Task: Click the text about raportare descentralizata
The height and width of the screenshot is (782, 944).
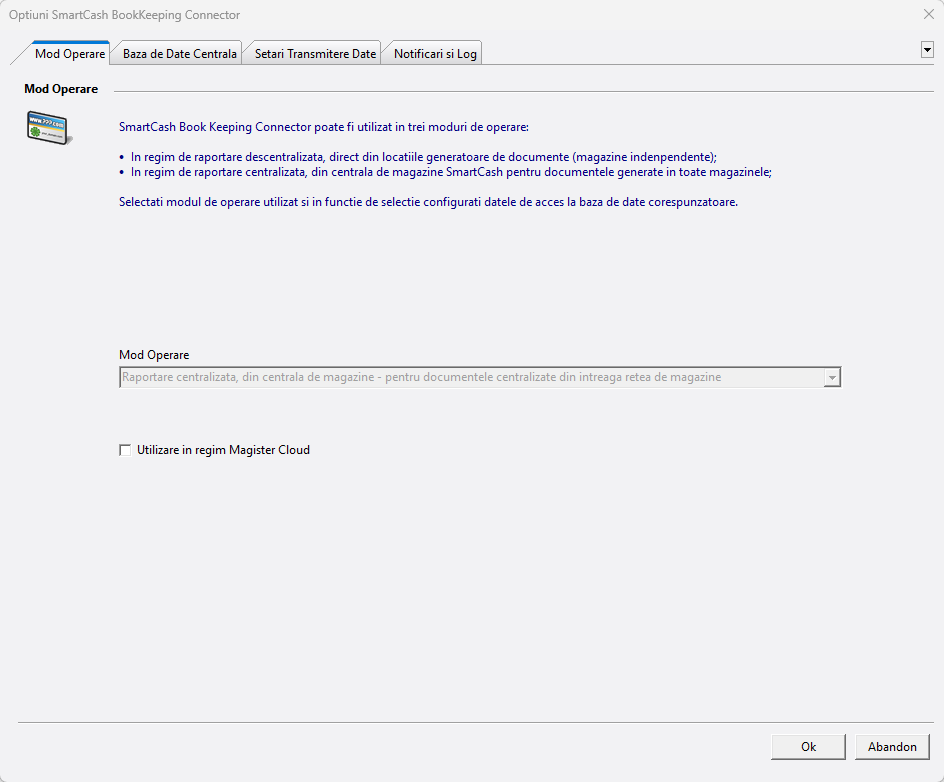Action: coord(424,157)
